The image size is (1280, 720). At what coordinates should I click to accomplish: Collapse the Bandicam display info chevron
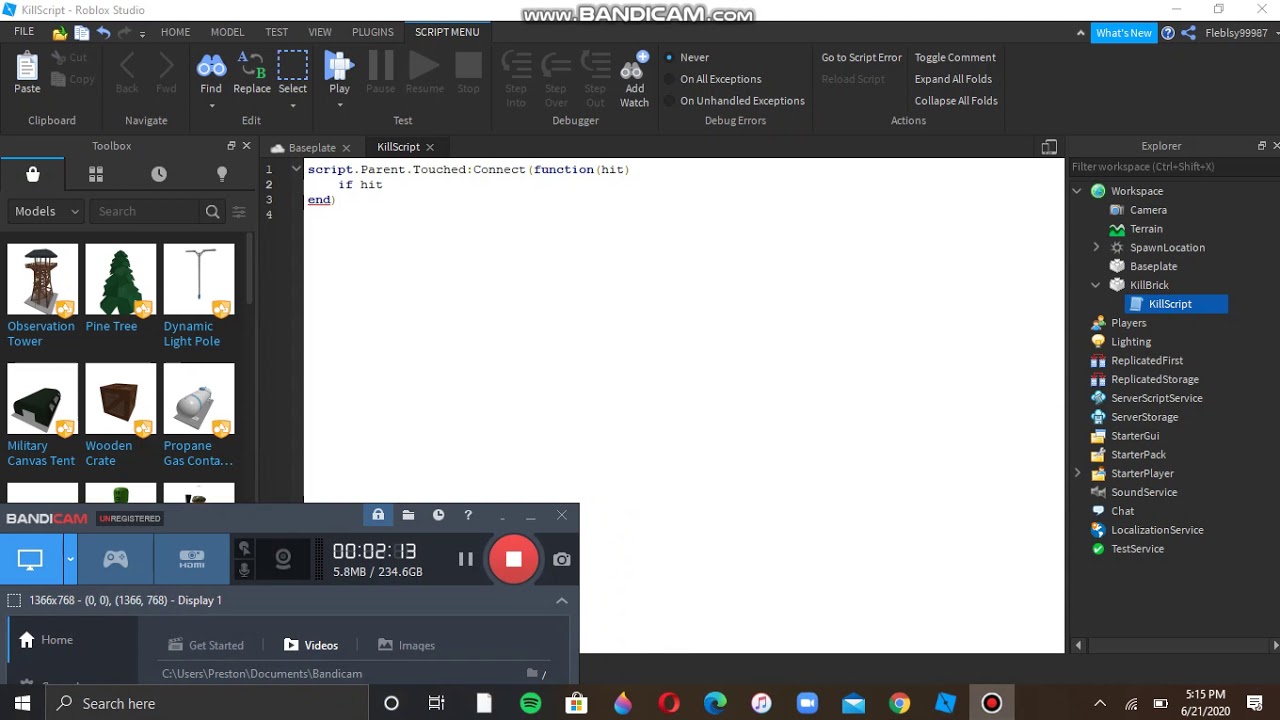[562, 600]
